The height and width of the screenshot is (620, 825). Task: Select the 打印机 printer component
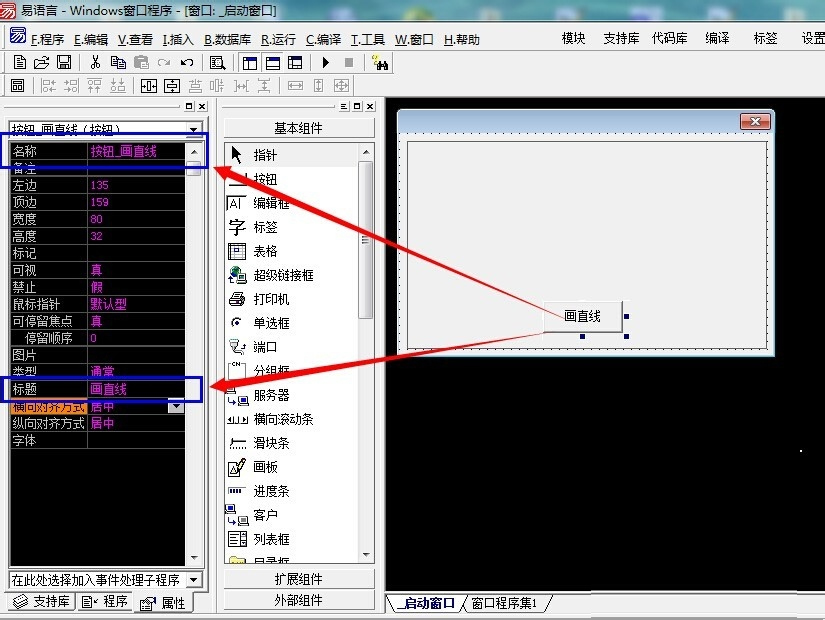(x=270, y=299)
